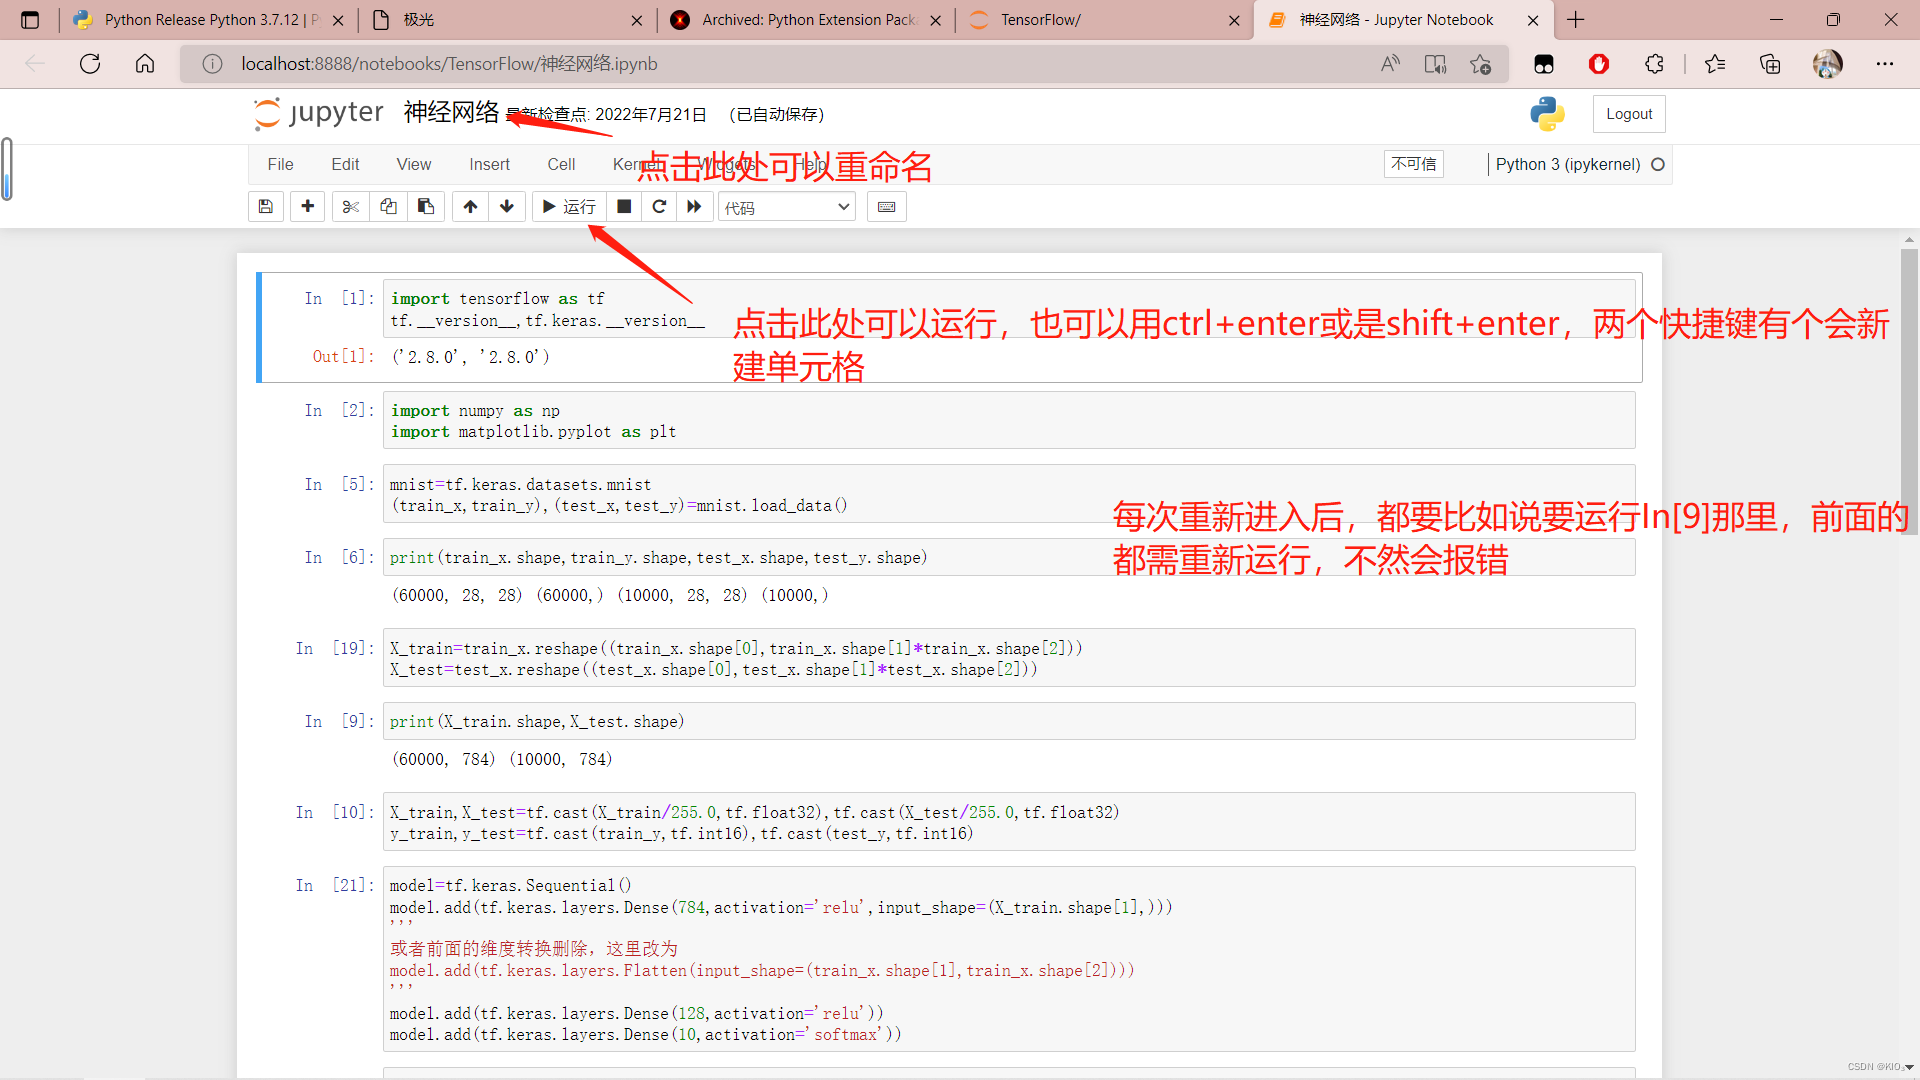This screenshot has height=1080, width=1920.
Task: Open immersive reader icon
Action: coord(1435,64)
